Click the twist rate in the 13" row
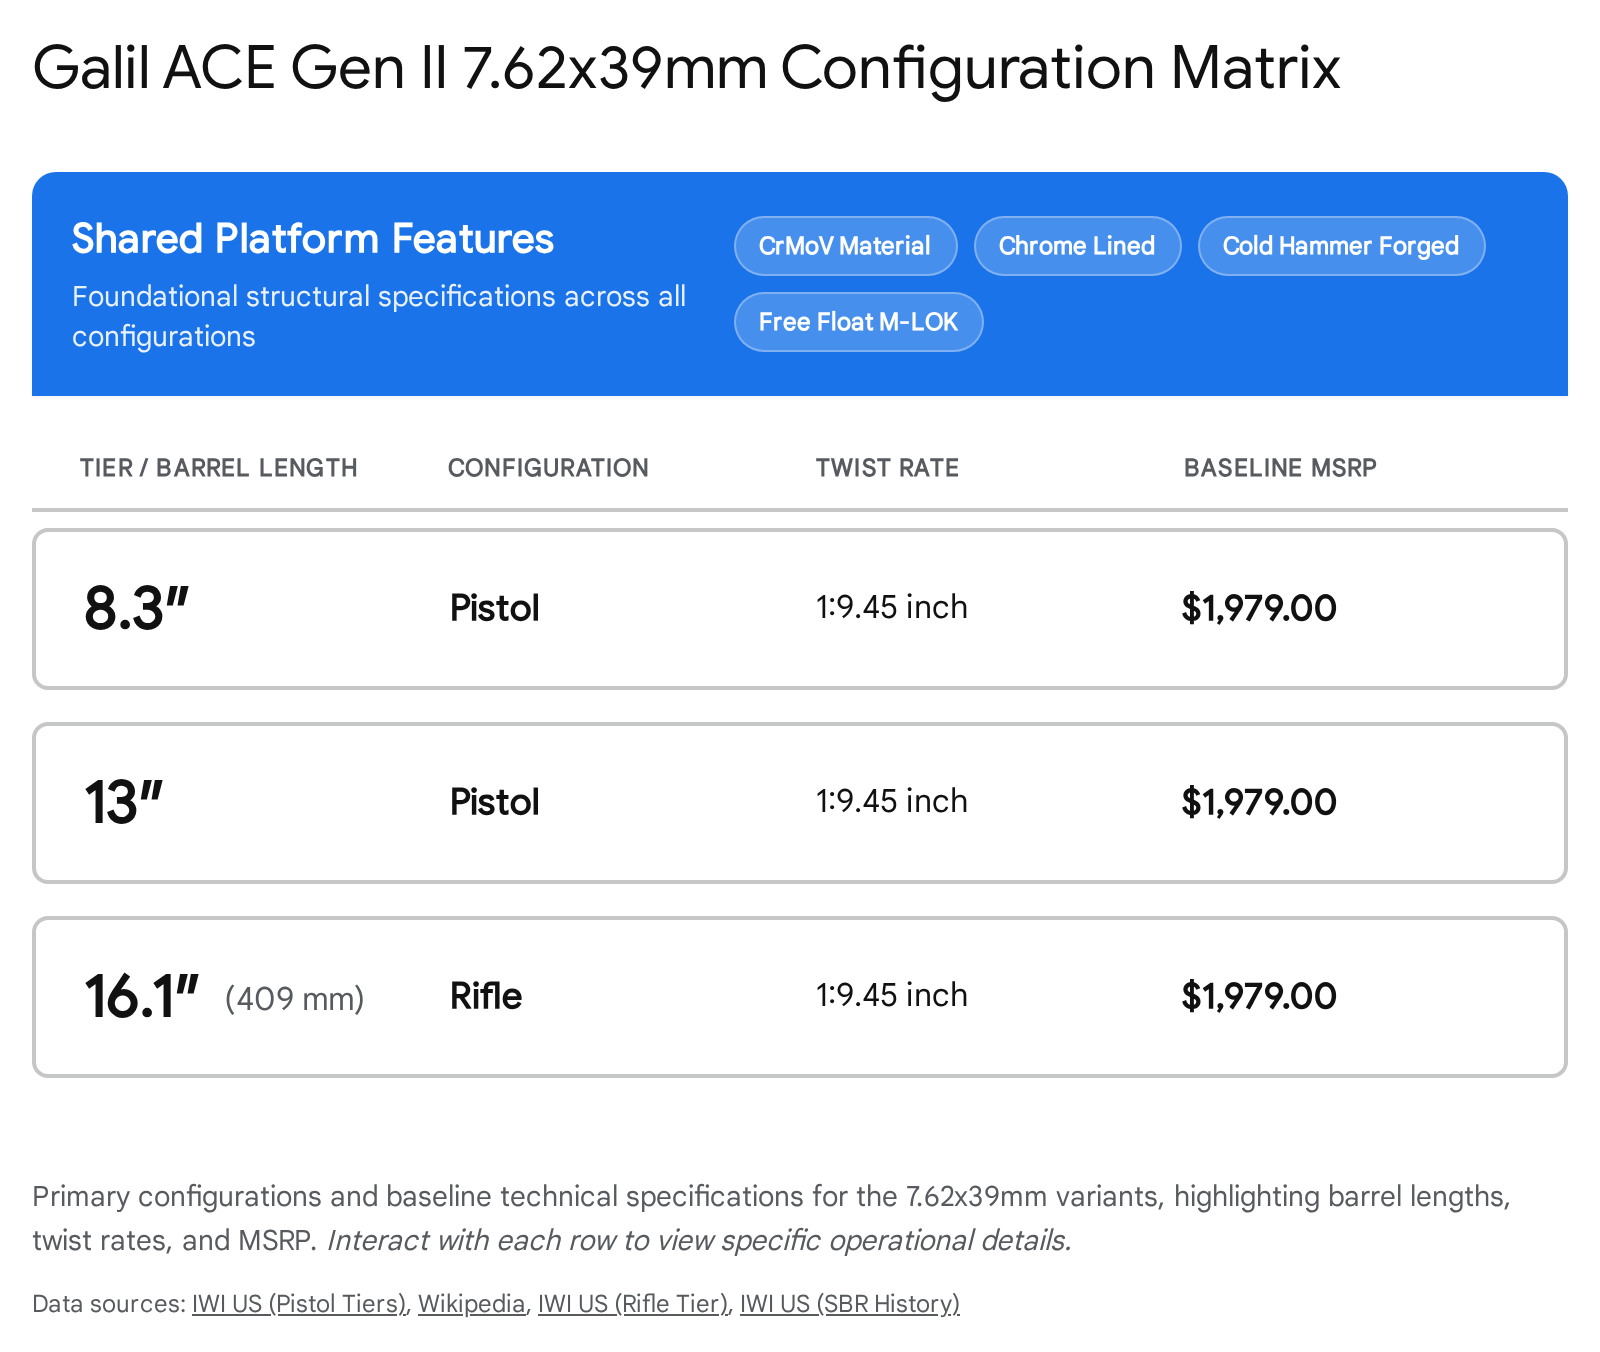 pos(892,801)
